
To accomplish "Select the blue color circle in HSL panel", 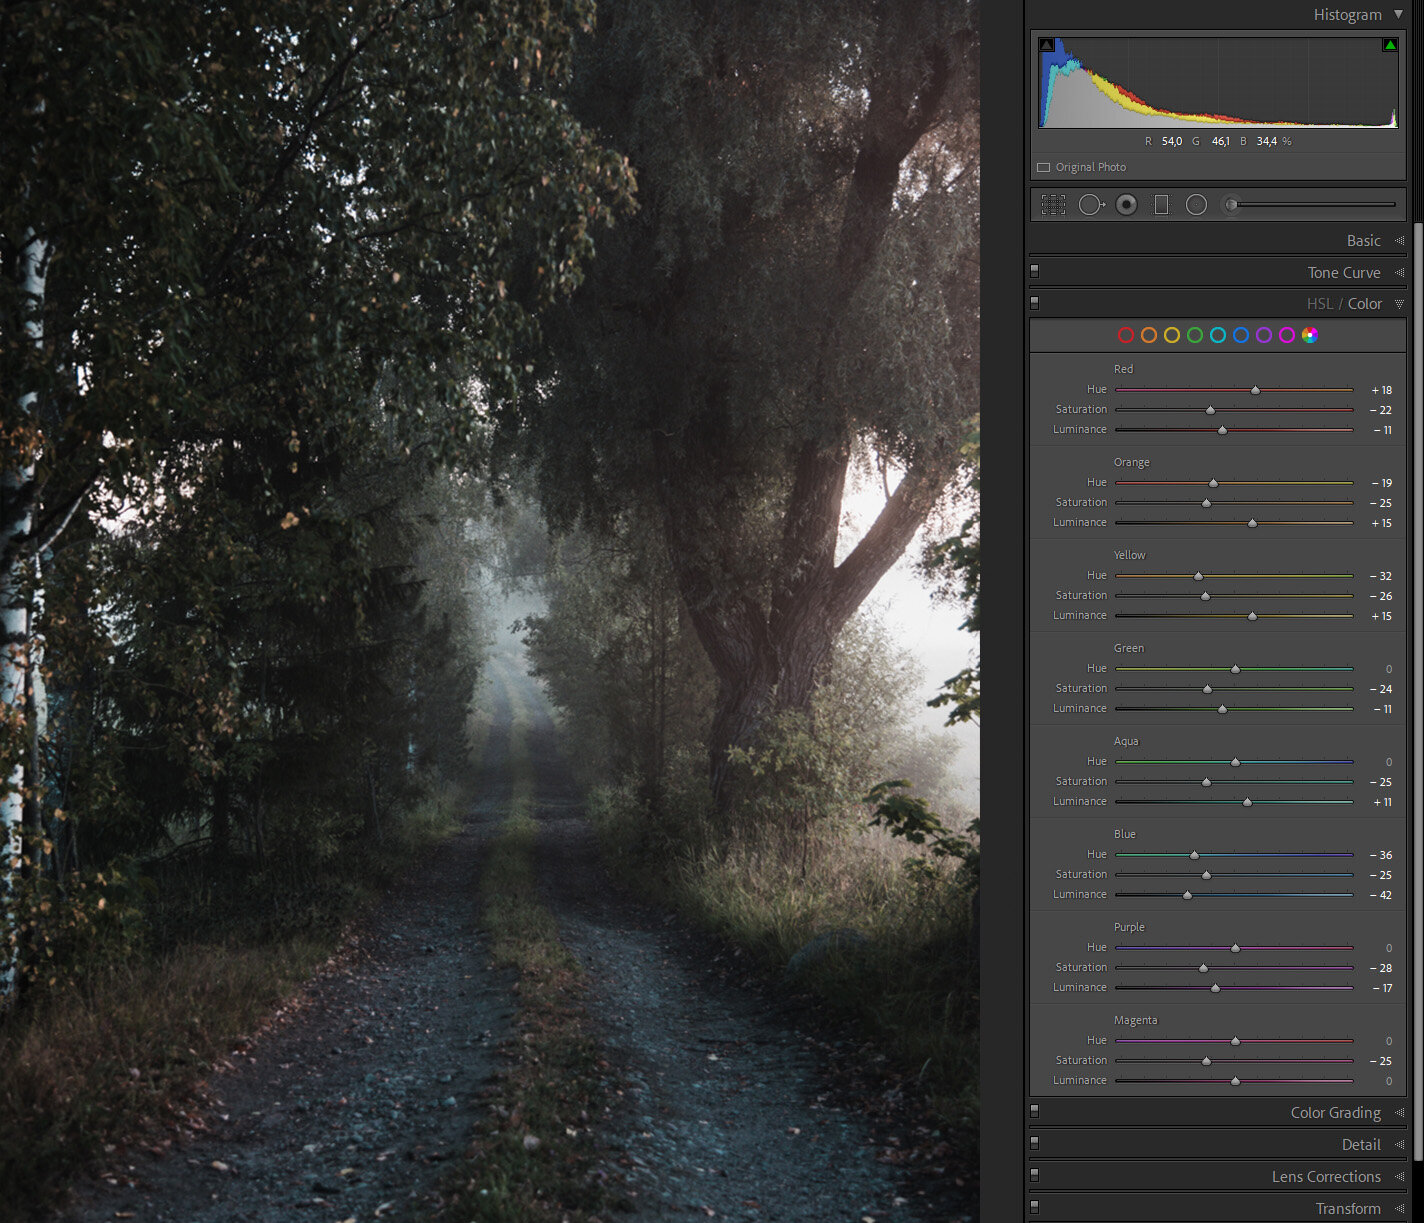I will point(1241,335).
